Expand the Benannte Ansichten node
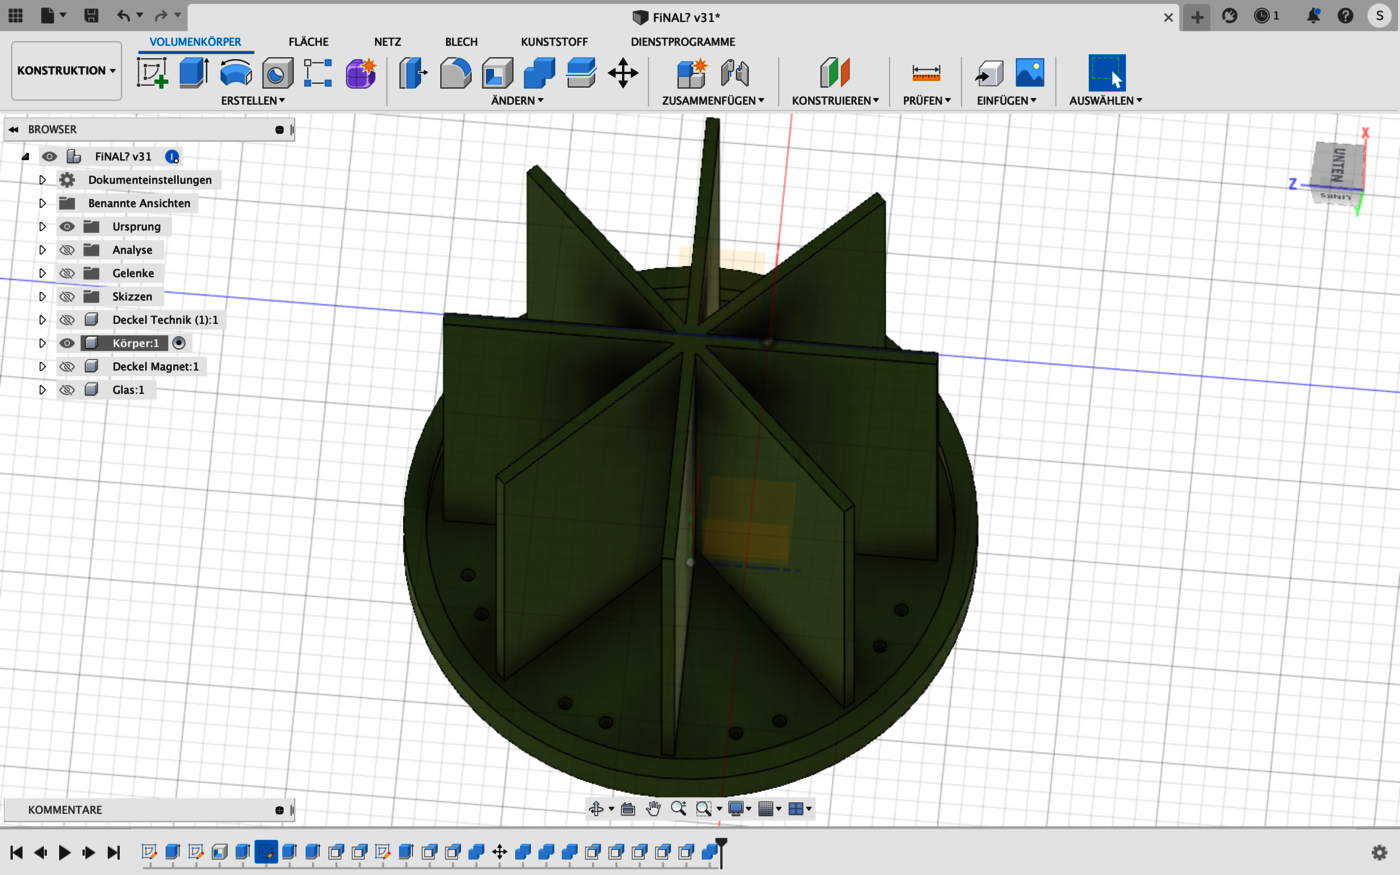The height and width of the screenshot is (875, 1400). click(x=42, y=203)
